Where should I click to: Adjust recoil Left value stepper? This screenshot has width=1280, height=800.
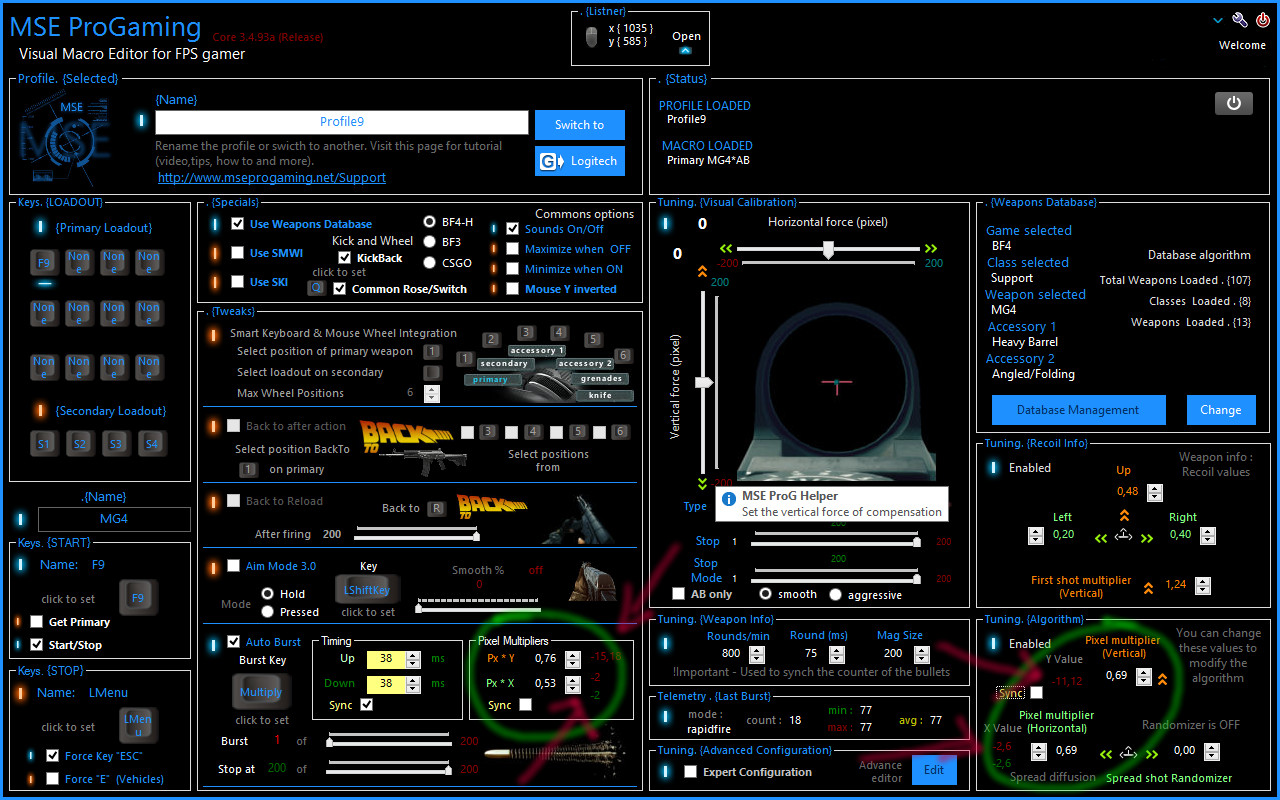[x=1036, y=535]
